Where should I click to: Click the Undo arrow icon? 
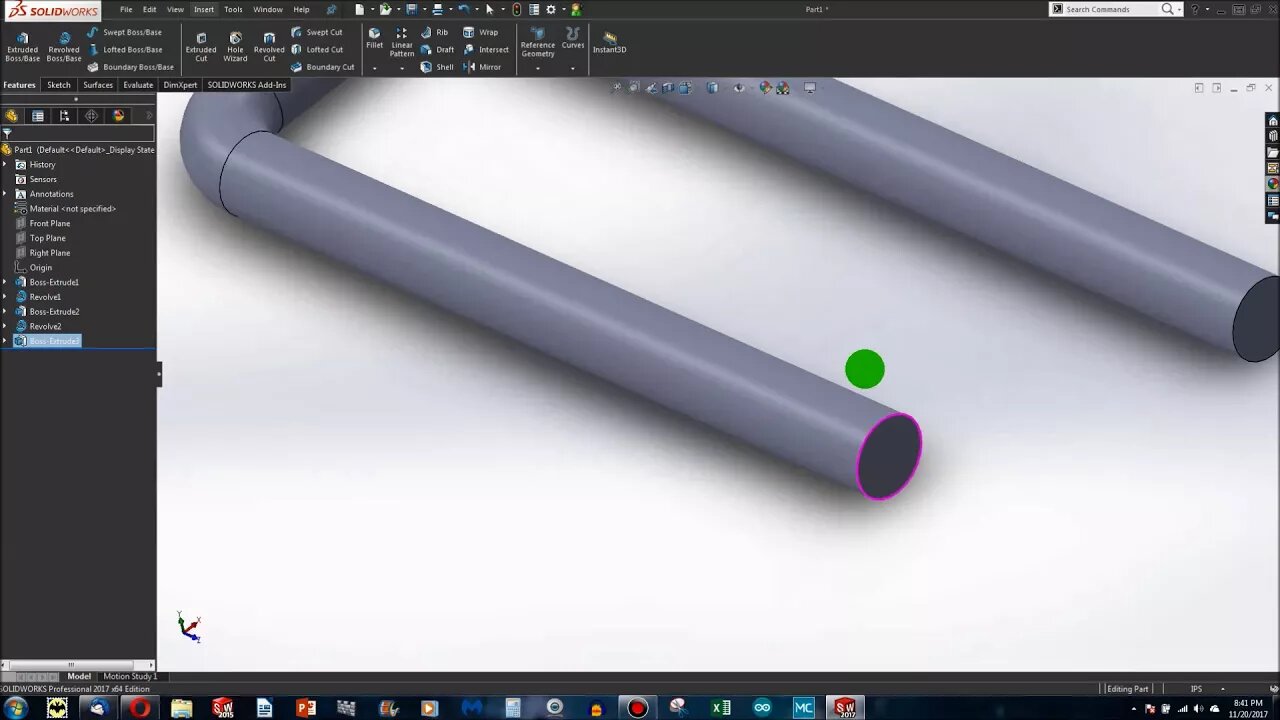tap(463, 9)
